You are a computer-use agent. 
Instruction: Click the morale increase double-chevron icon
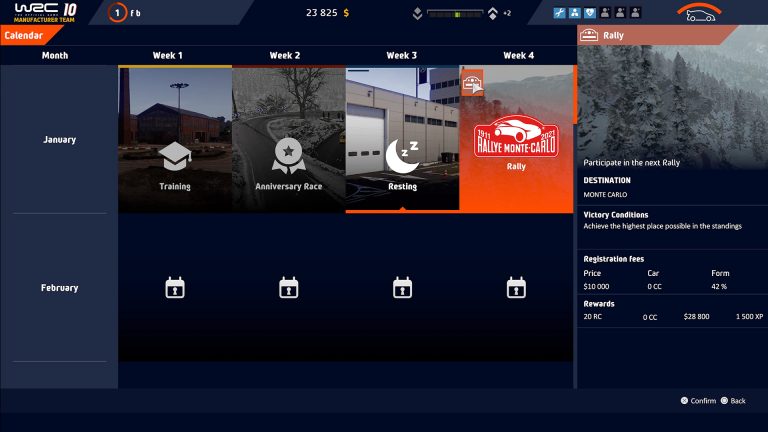tap(493, 14)
